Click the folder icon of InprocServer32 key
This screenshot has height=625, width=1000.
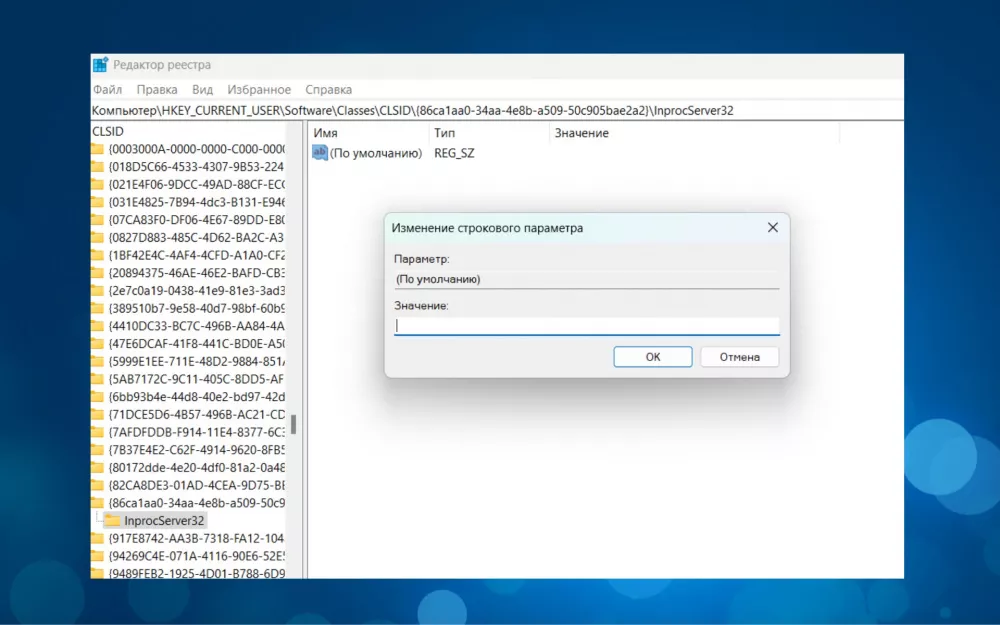tap(113, 521)
